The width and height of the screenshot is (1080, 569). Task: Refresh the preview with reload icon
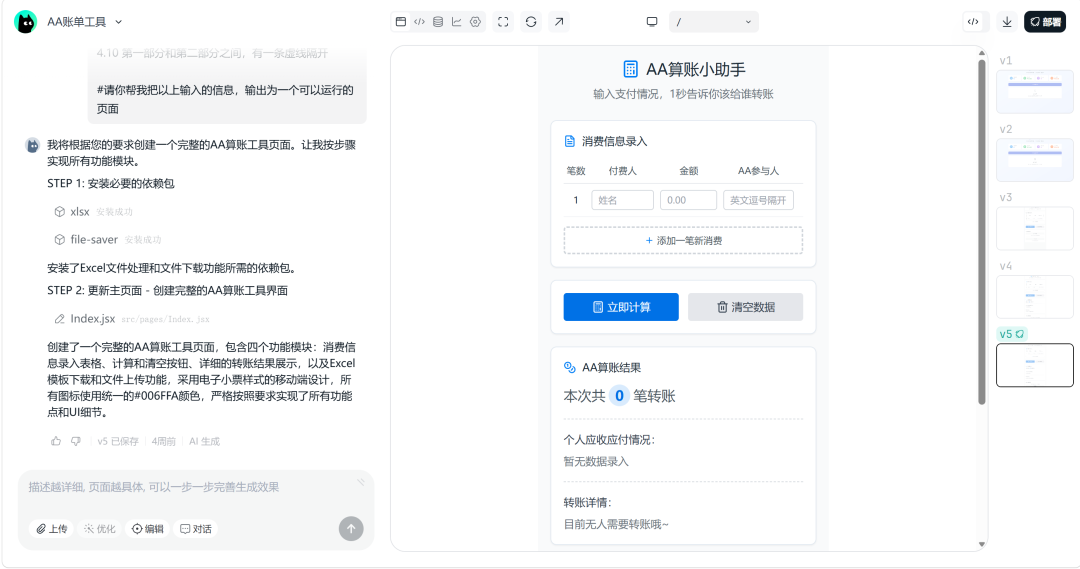point(531,22)
